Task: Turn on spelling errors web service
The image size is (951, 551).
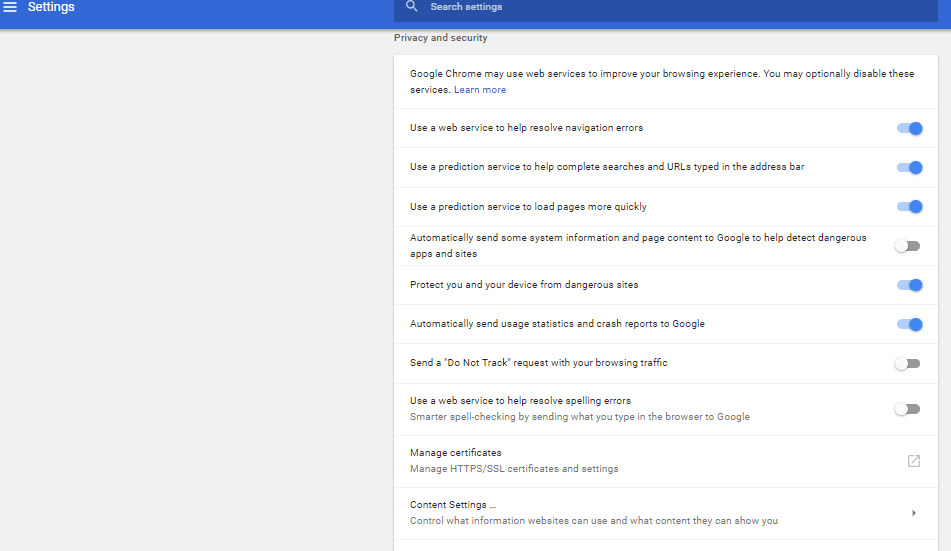Action: pyautogui.click(x=907, y=409)
